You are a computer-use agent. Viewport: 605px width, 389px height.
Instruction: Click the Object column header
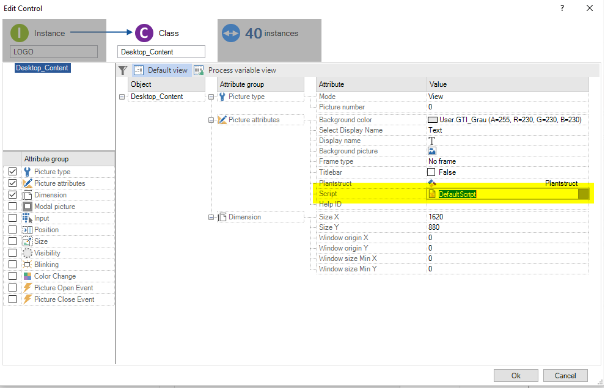pos(167,84)
